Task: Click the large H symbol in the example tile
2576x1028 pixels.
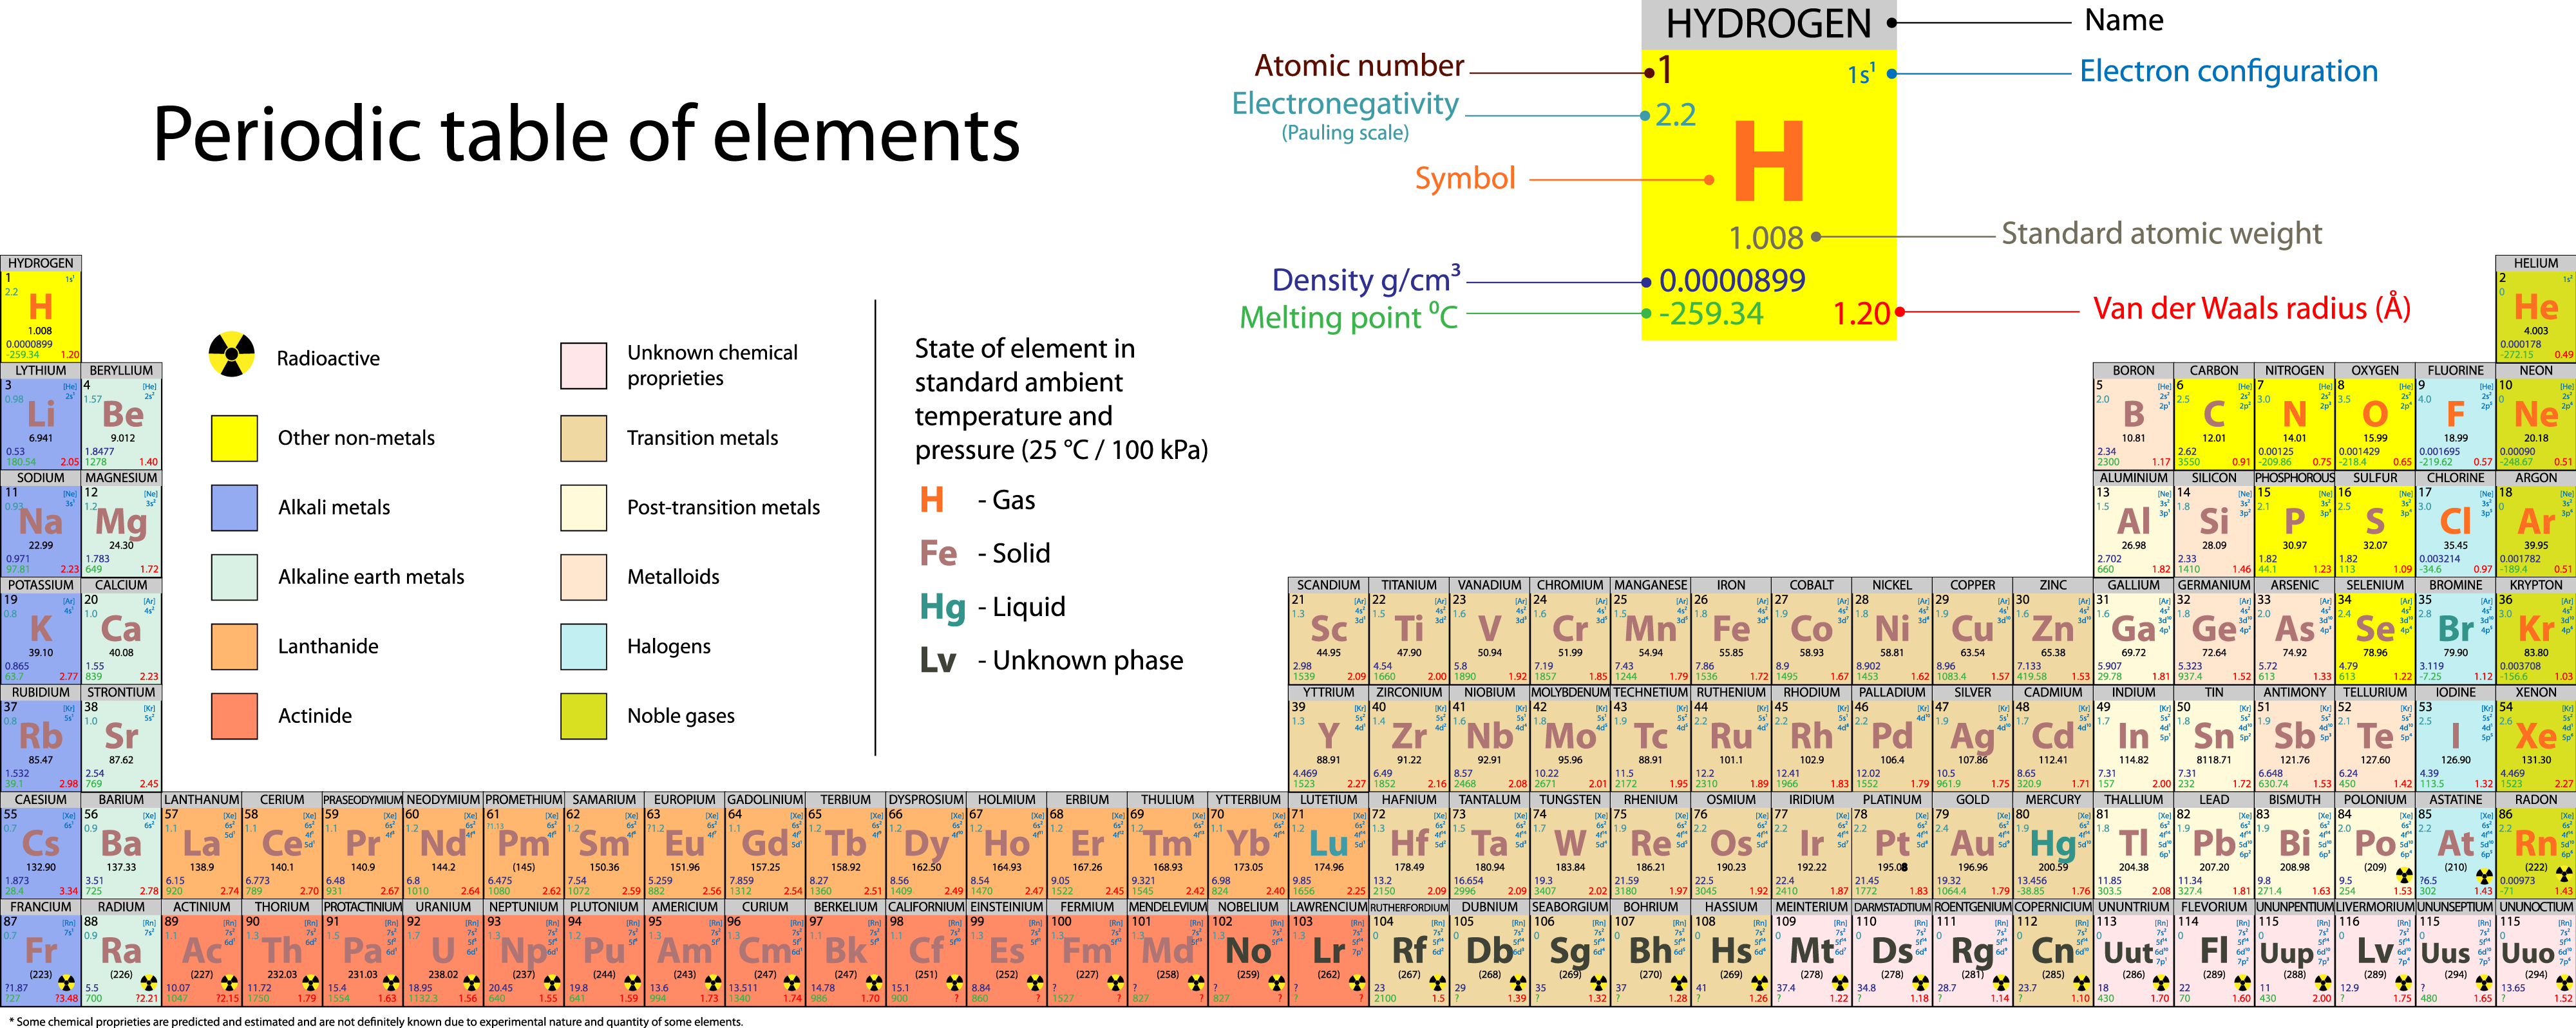Action: (x=1769, y=161)
